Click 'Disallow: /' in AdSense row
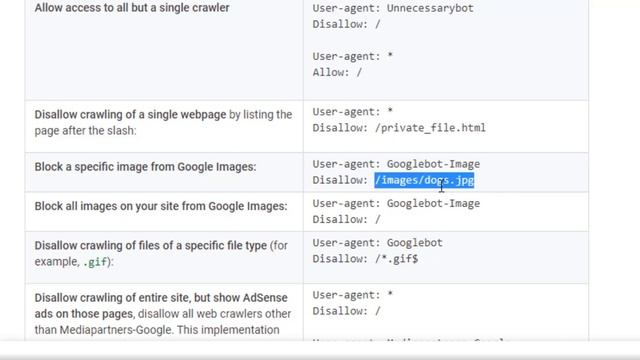The height and width of the screenshot is (360, 640). coord(347,311)
